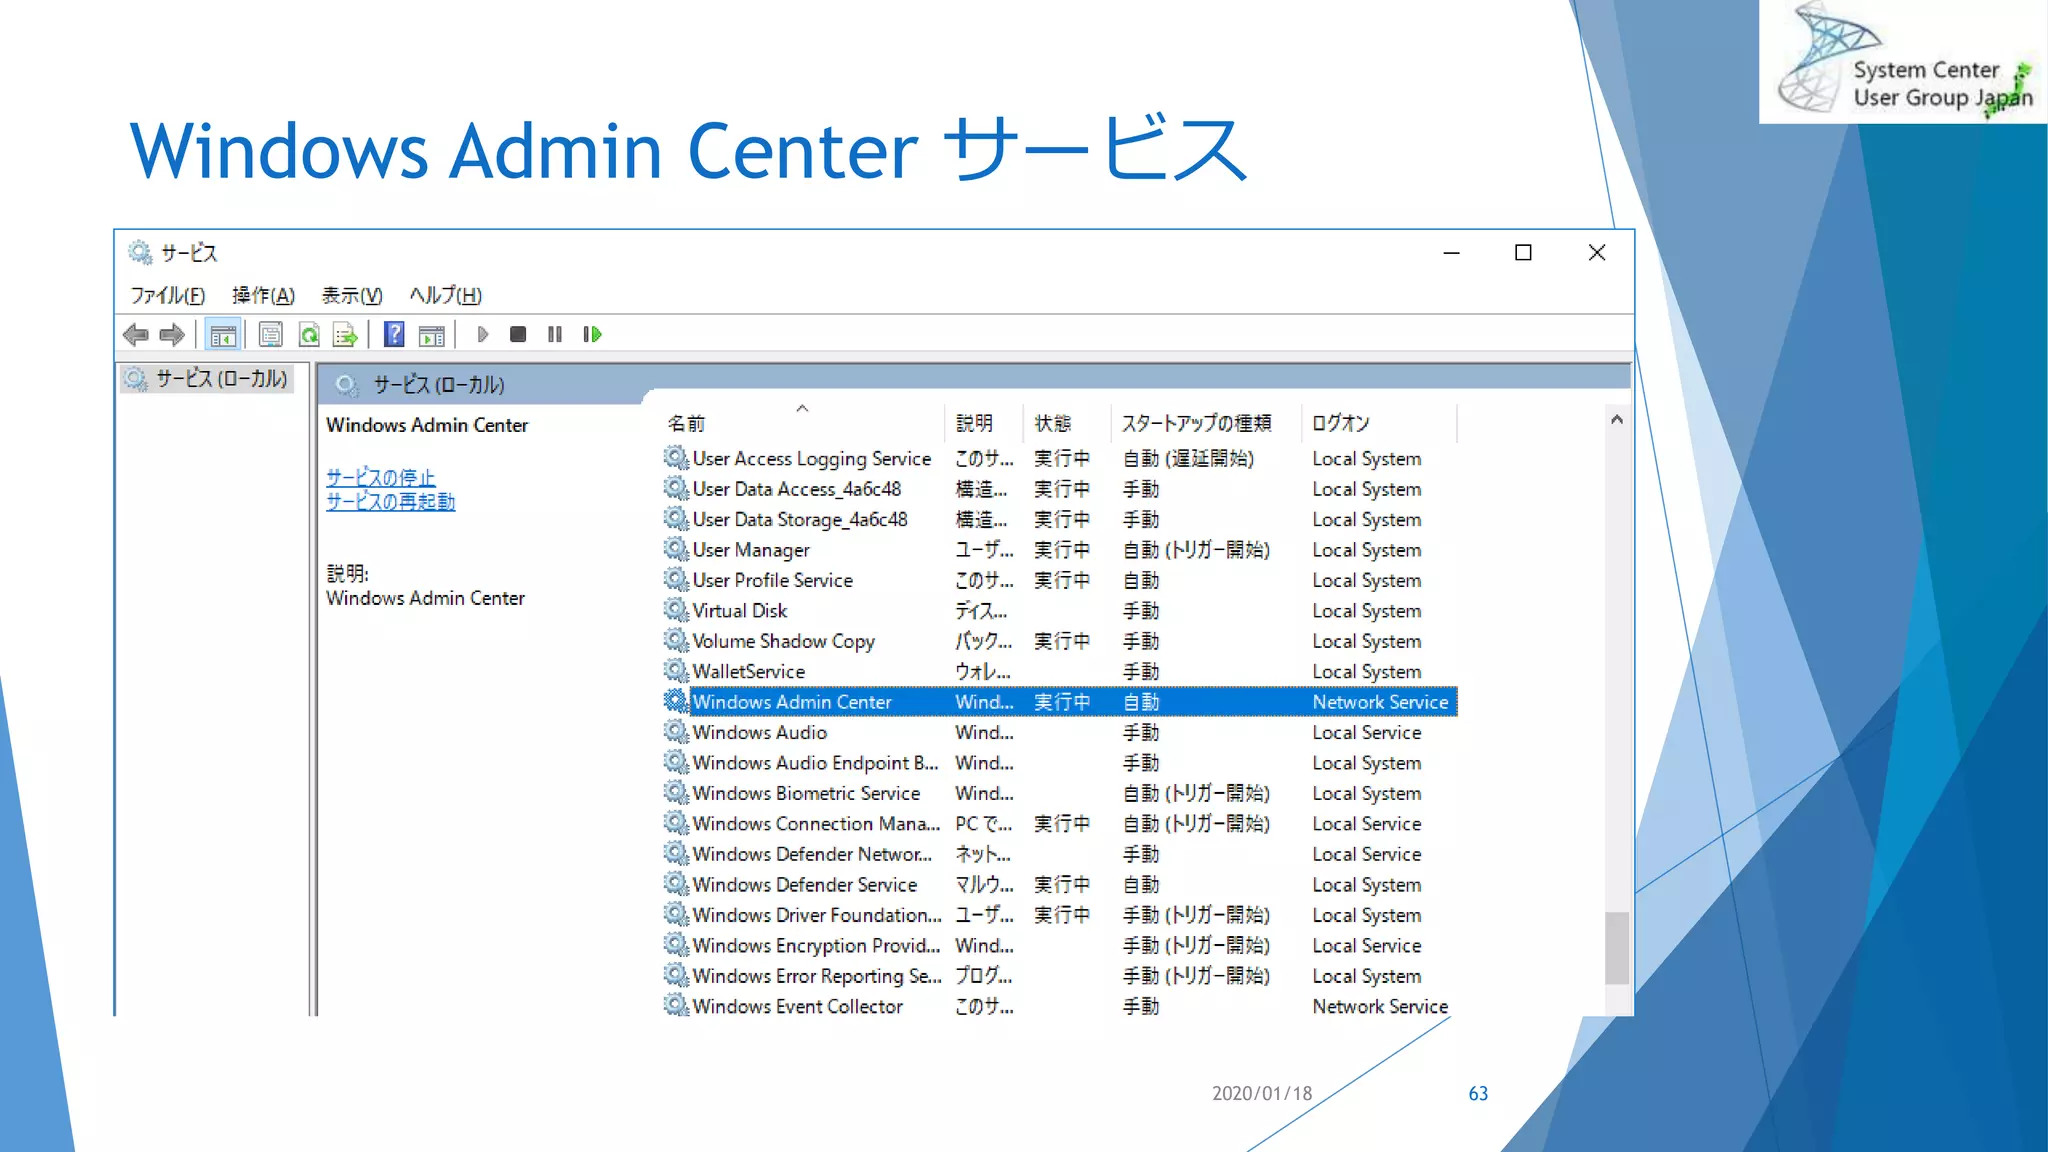Click the サービスの再起動 link
Viewport: 2048px width, 1152px height.
[x=391, y=501]
